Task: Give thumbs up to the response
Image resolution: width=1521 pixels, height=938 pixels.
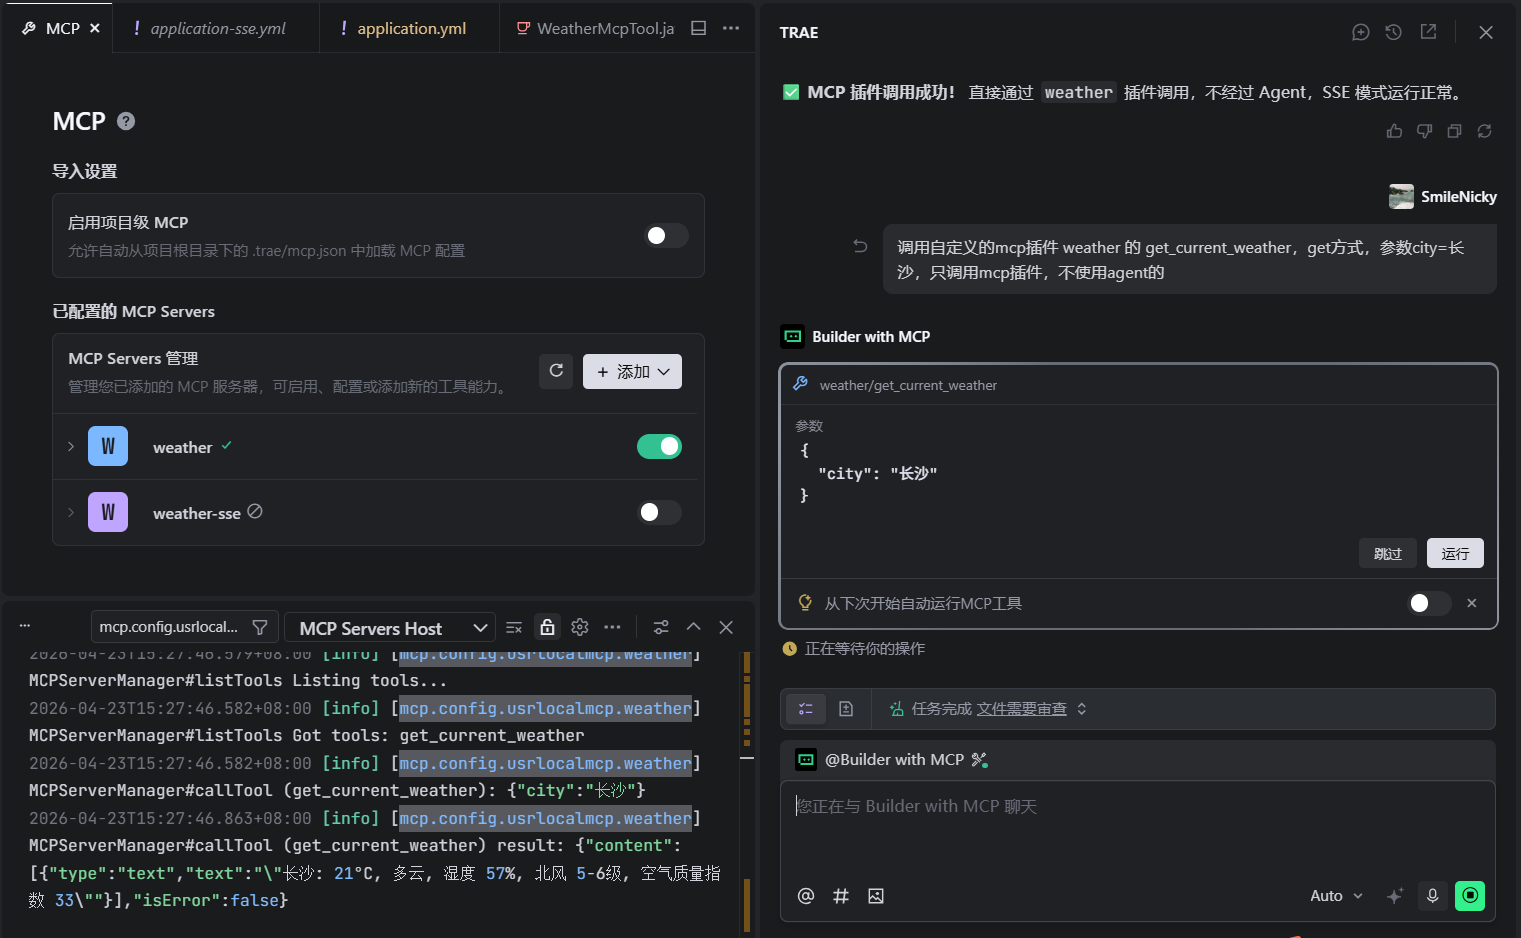Action: pos(1394,131)
